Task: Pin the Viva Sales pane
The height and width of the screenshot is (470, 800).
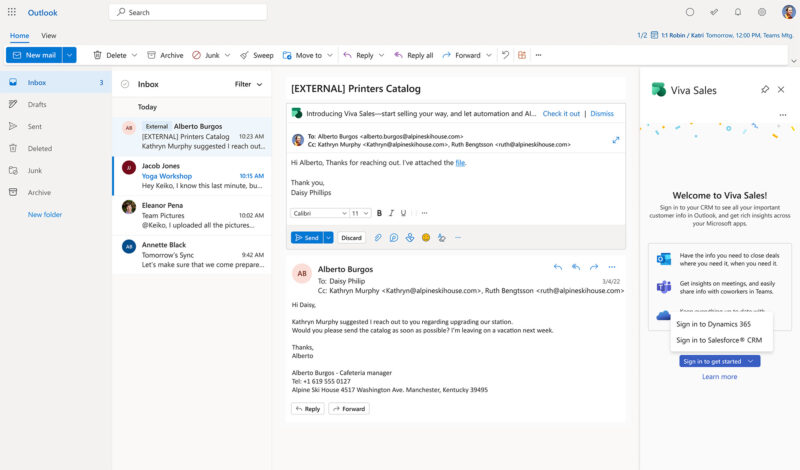Action: coord(765,90)
